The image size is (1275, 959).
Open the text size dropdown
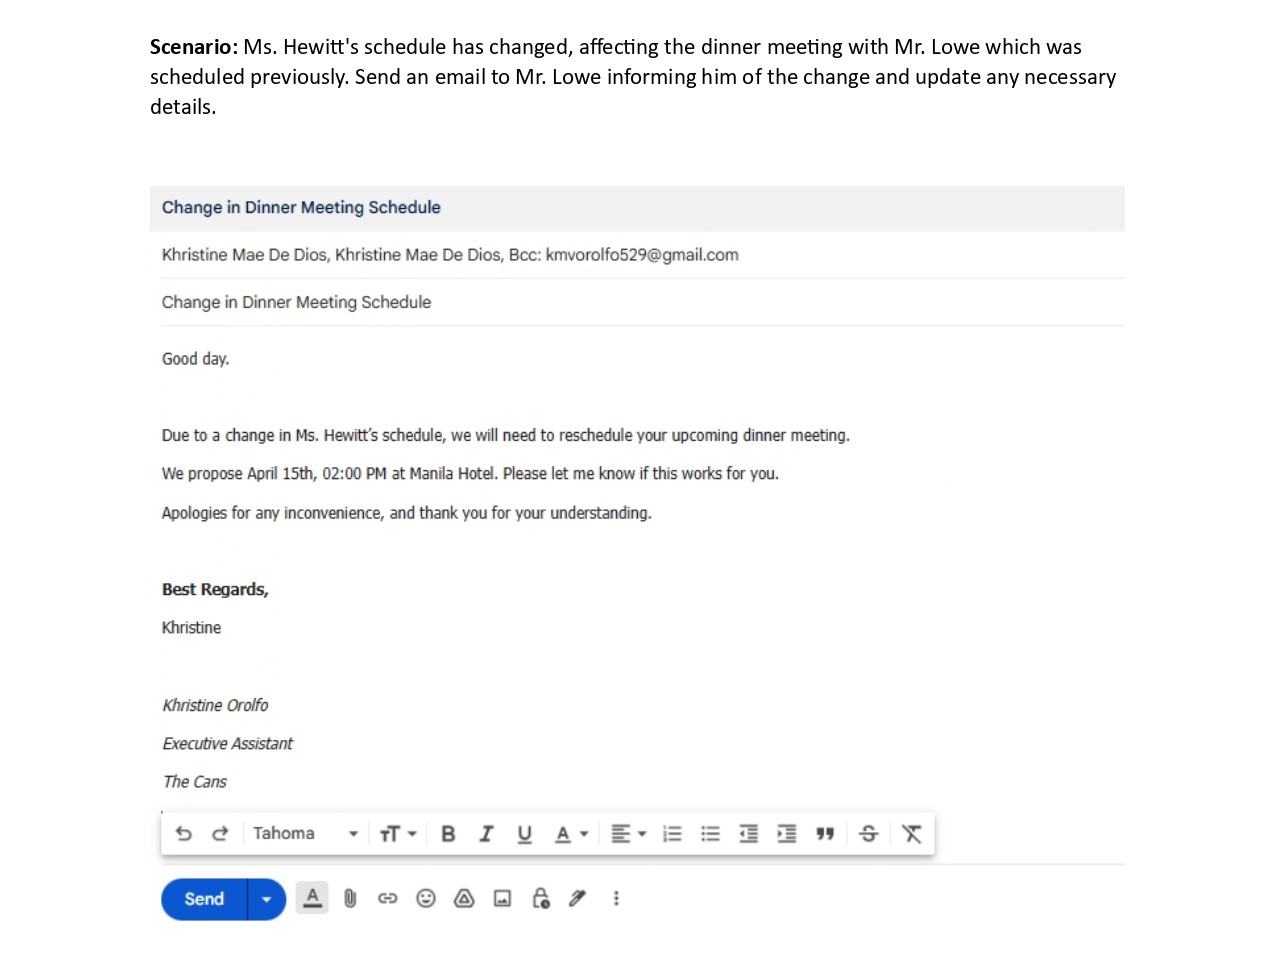pyautogui.click(x=397, y=834)
